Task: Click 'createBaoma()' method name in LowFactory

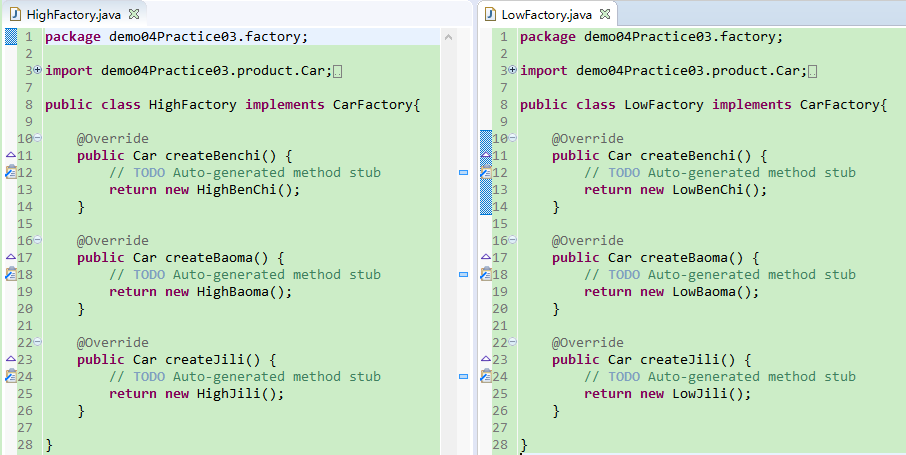Action: pos(692,257)
